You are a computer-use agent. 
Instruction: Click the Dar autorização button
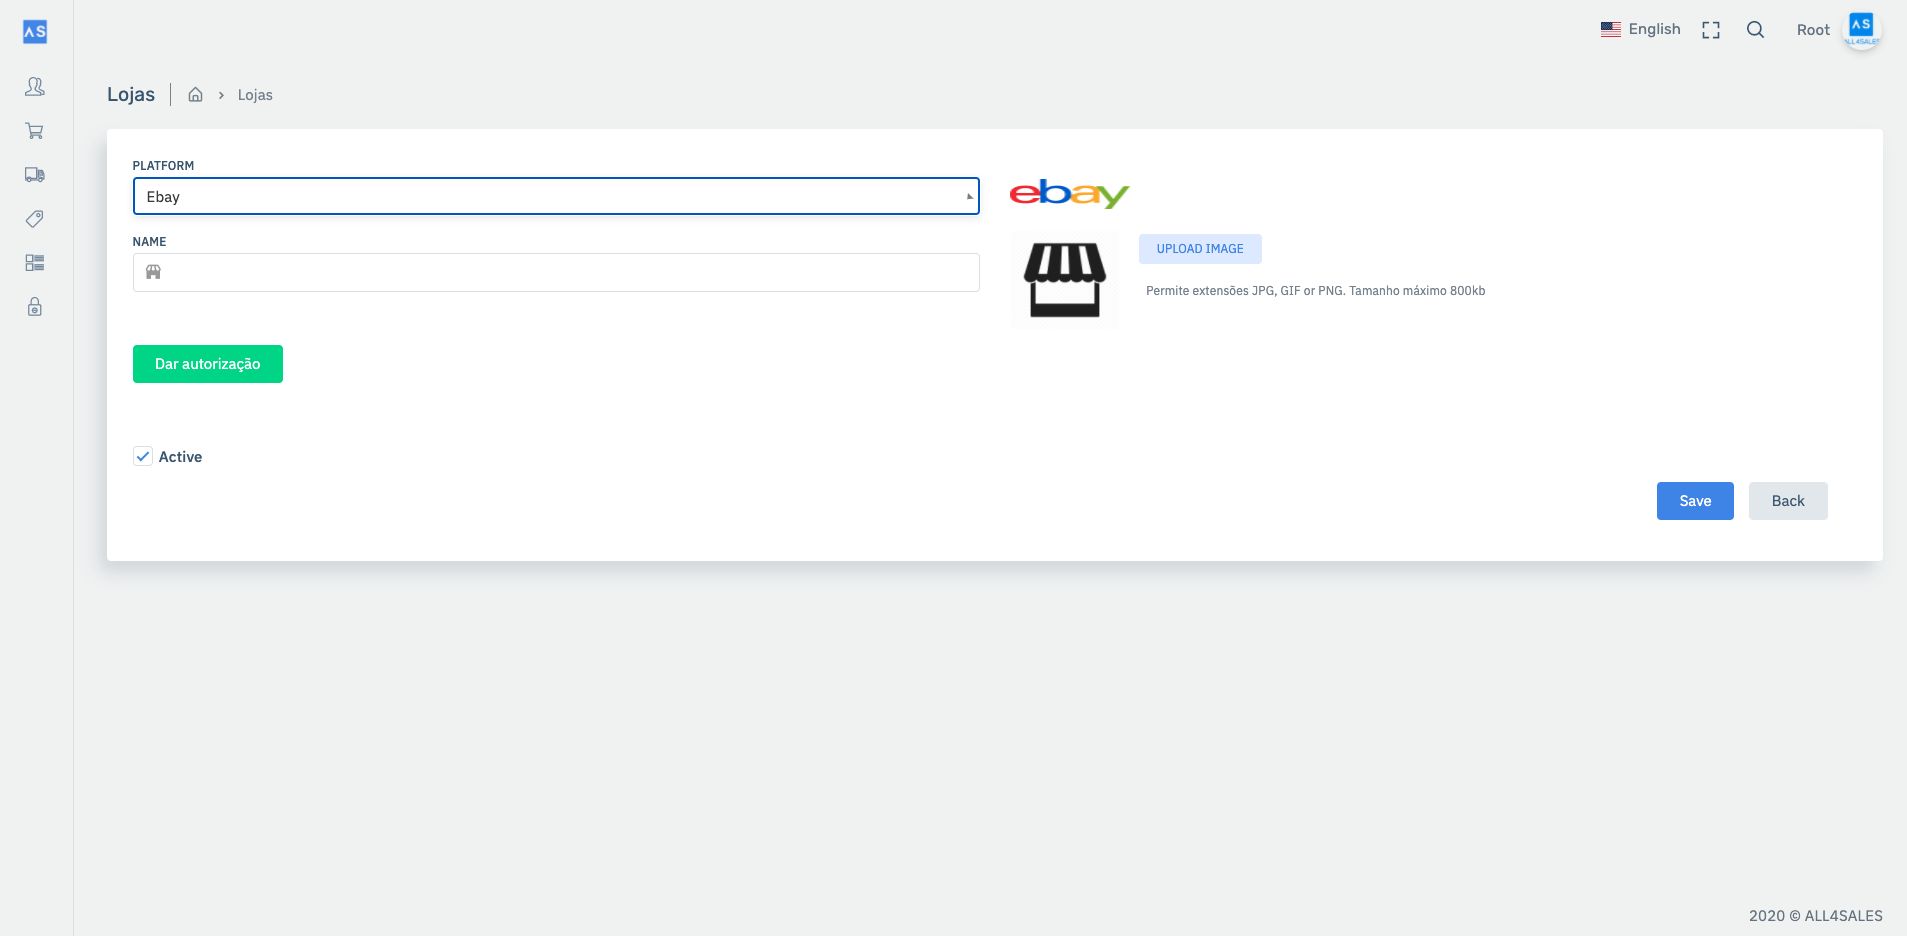click(208, 364)
